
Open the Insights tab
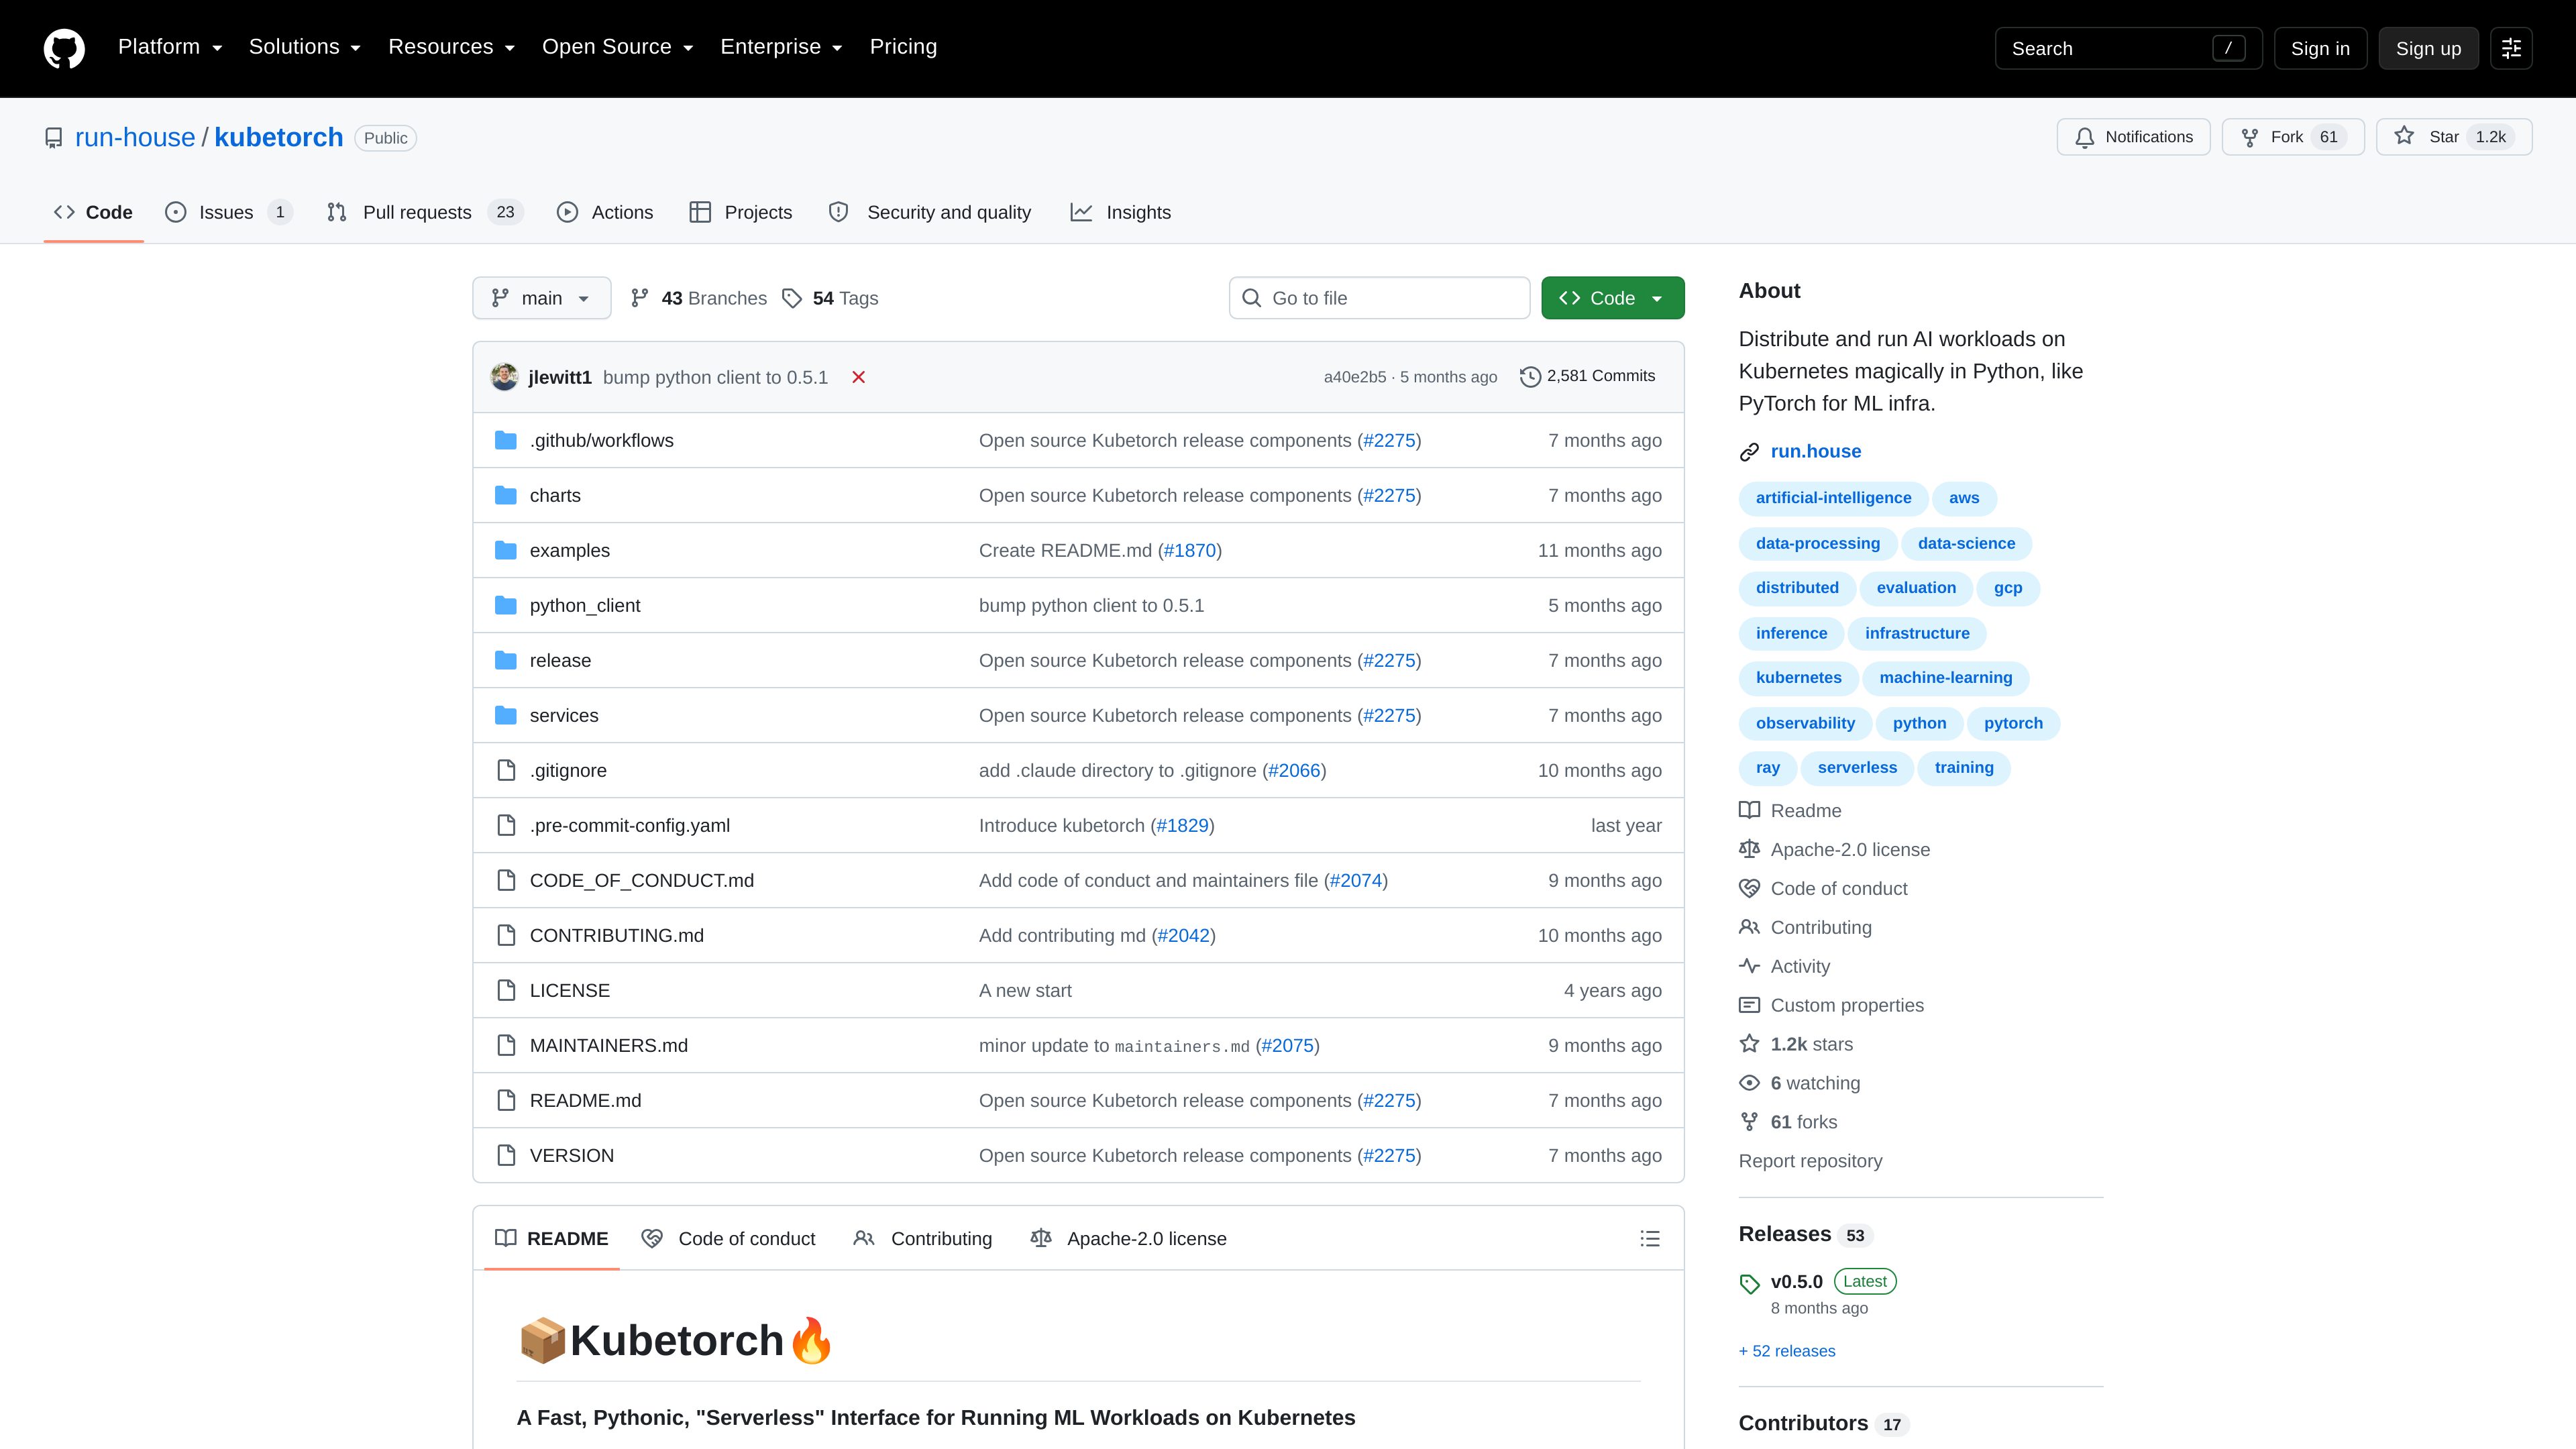pyautogui.click(x=1121, y=212)
